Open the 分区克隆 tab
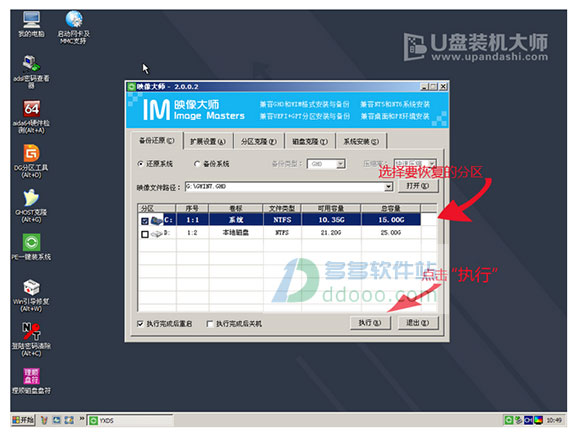Viewport: 580px width, 440px height. point(259,142)
